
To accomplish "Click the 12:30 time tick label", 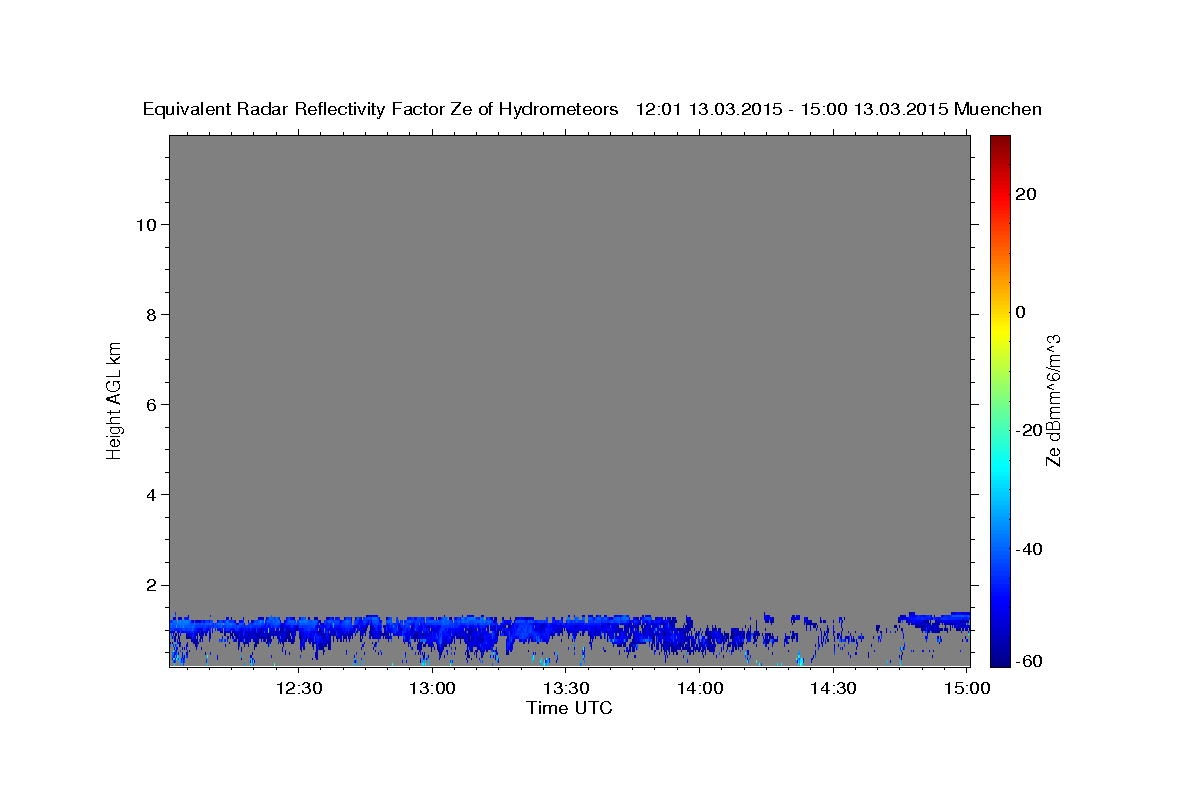I will (299, 688).
